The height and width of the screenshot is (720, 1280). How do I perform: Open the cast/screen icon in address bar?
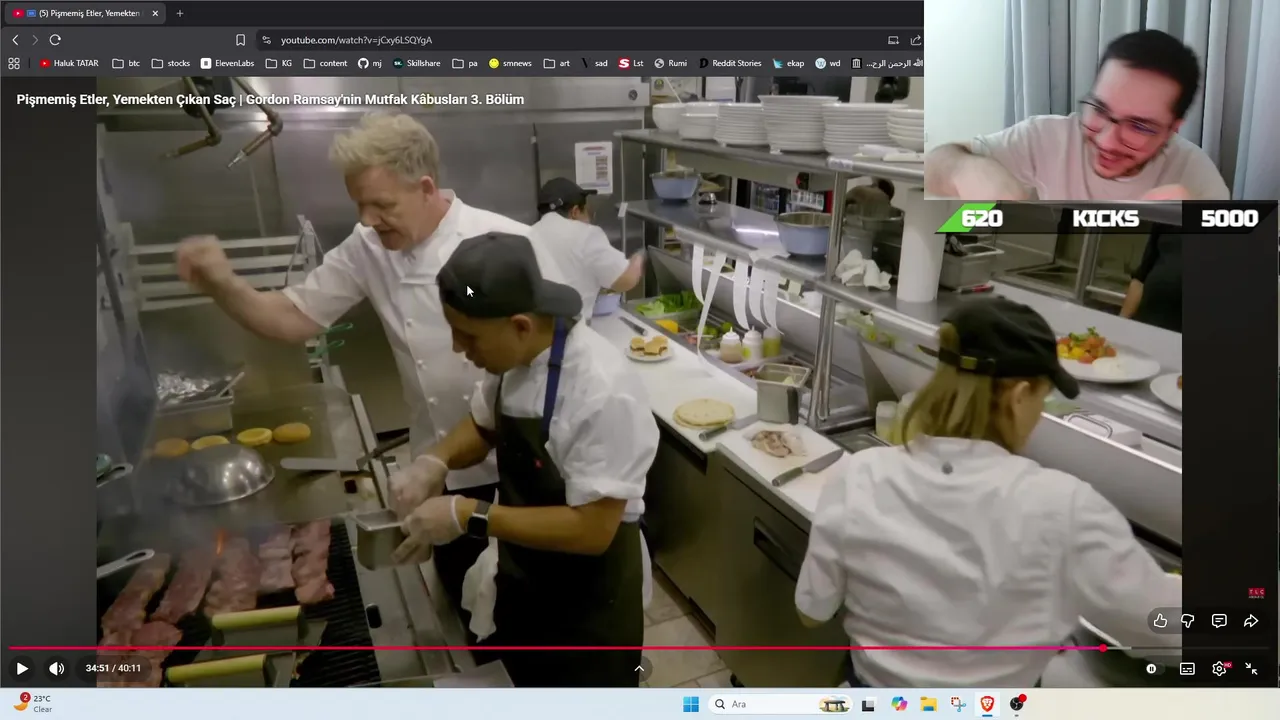coord(893,40)
